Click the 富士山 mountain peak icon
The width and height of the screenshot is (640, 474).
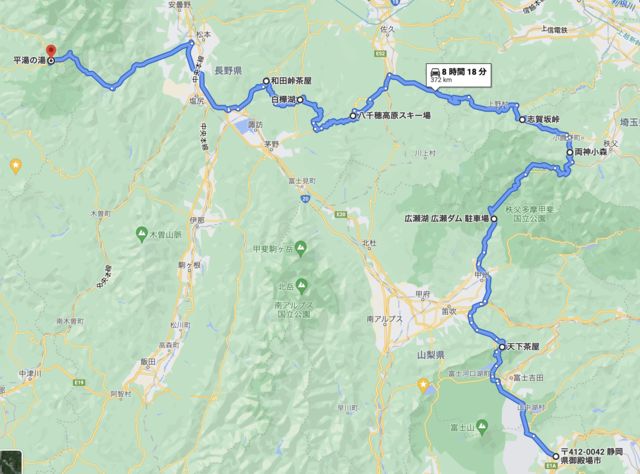[x=482, y=426]
